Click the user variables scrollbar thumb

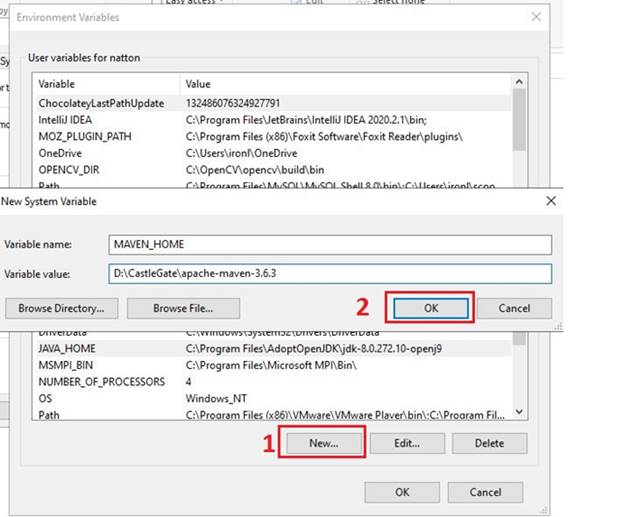(519, 119)
